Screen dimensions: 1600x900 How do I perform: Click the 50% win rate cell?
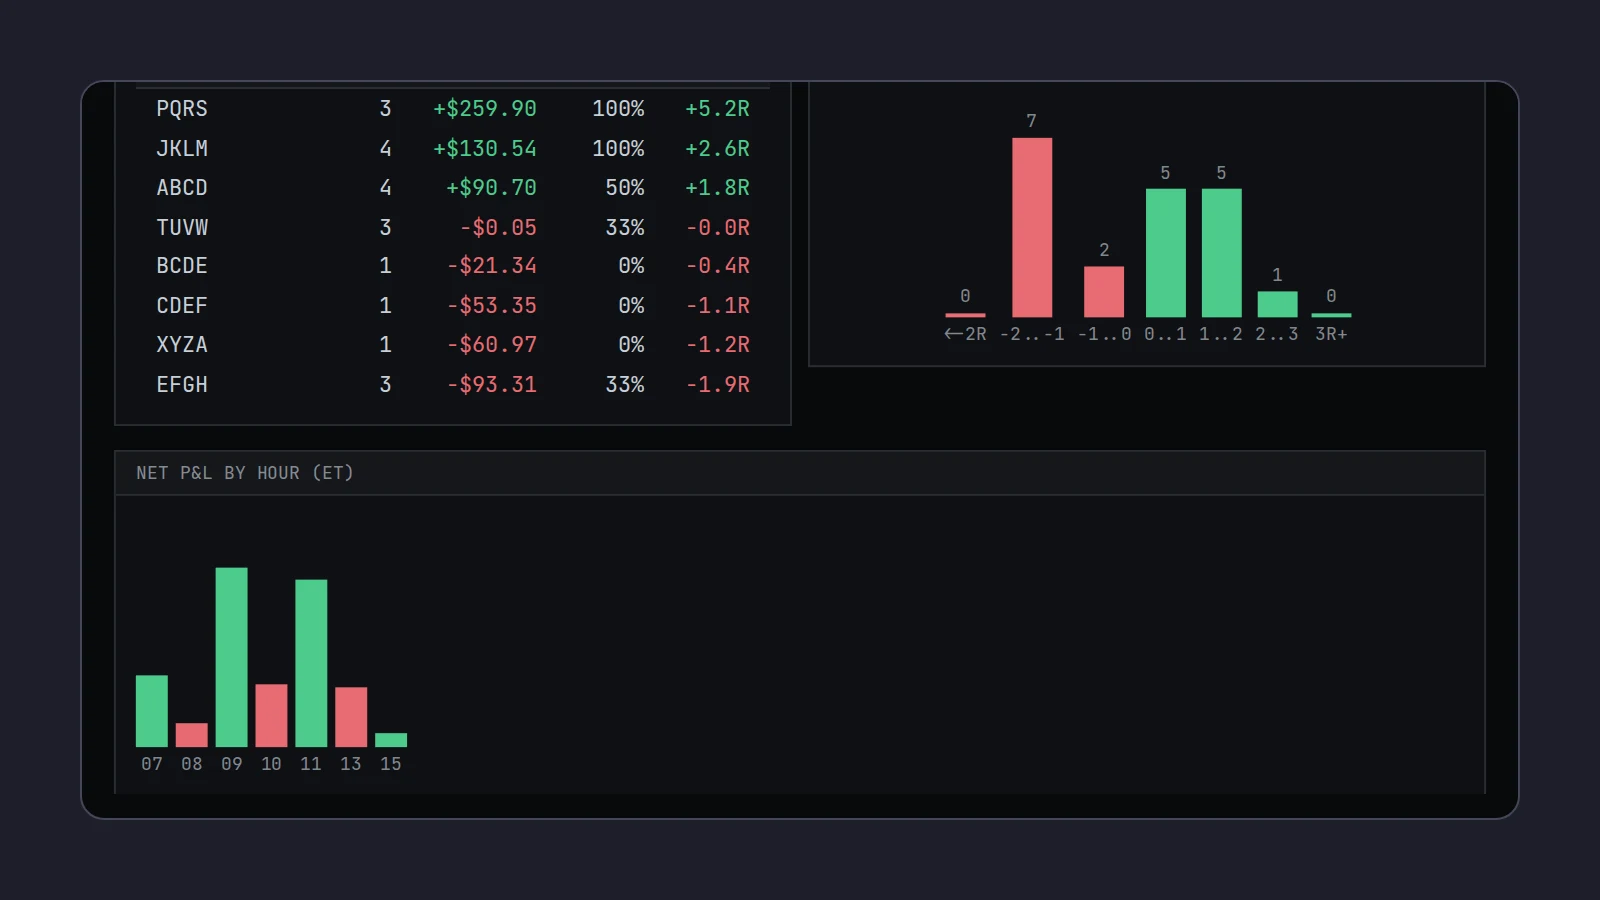pyautogui.click(x=624, y=187)
